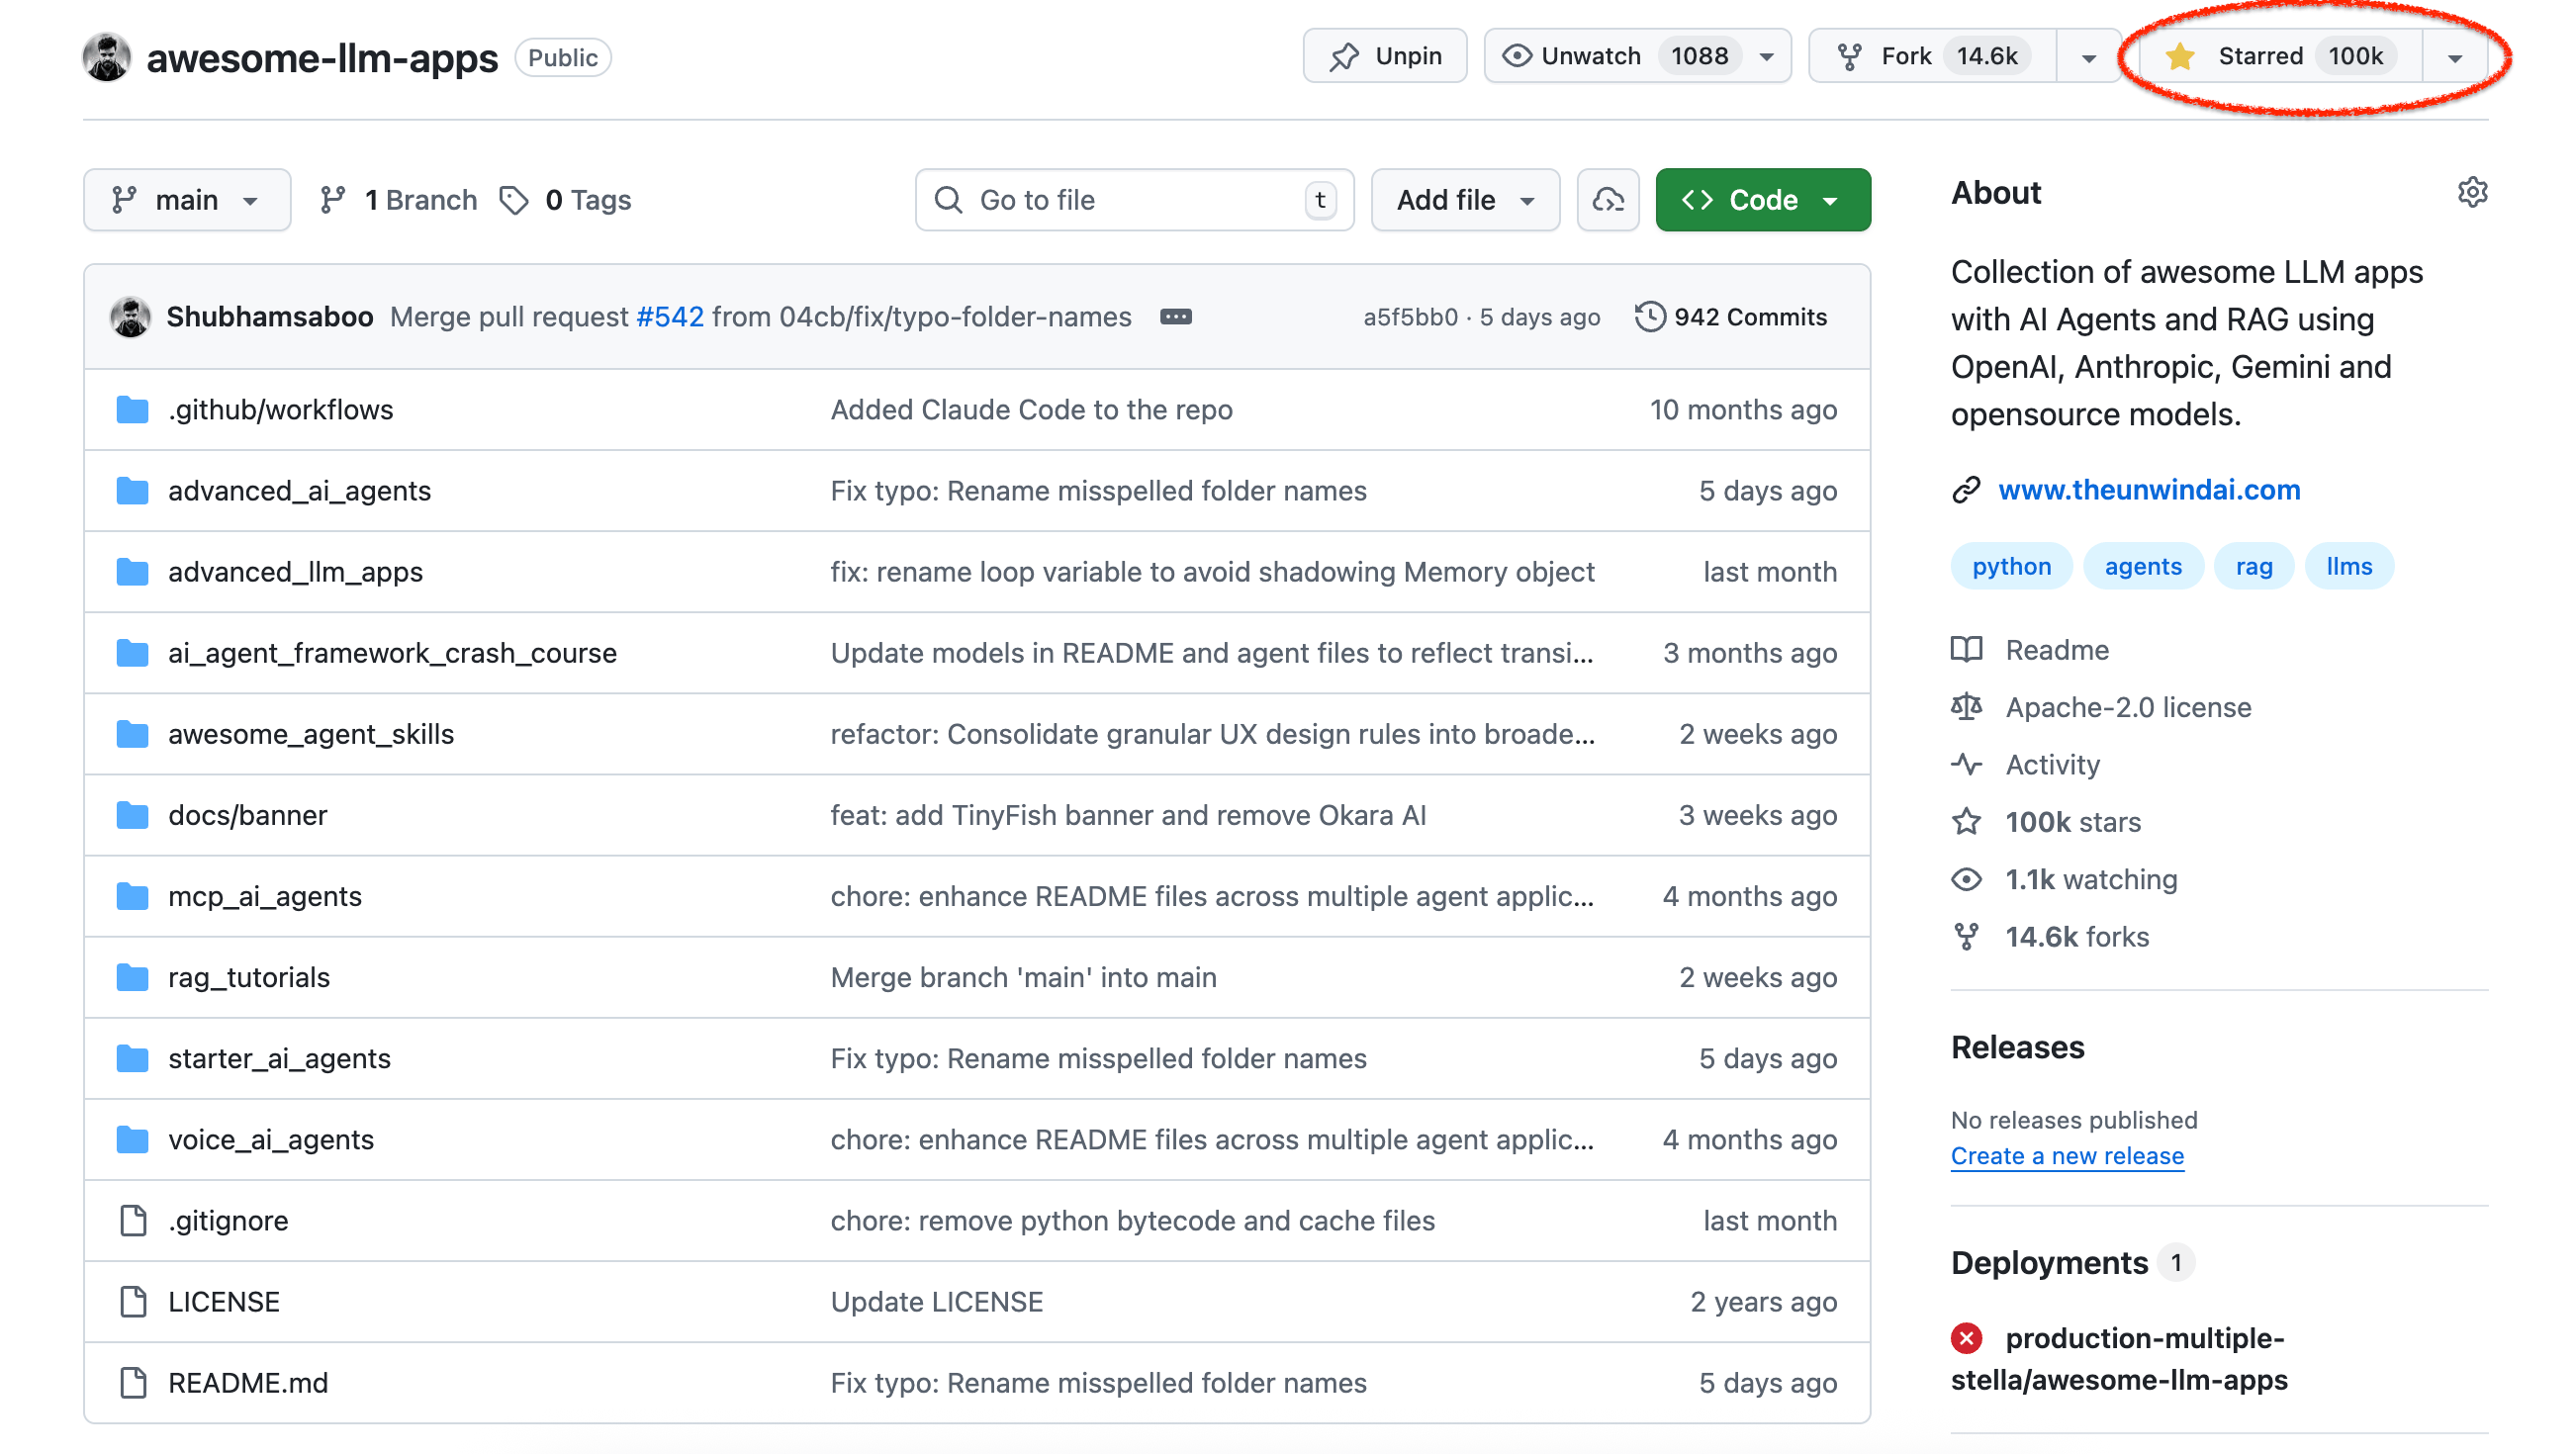Open the Add file dropdown

(1464, 200)
